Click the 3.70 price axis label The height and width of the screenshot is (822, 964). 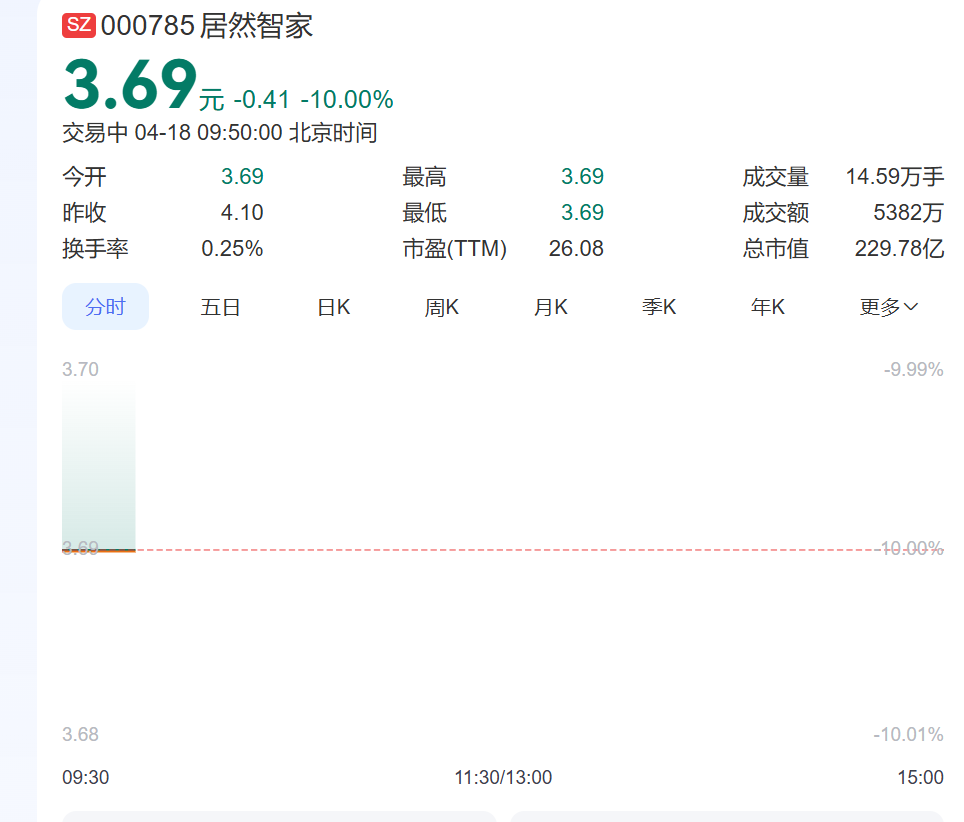pyautogui.click(x=80, y=369)
